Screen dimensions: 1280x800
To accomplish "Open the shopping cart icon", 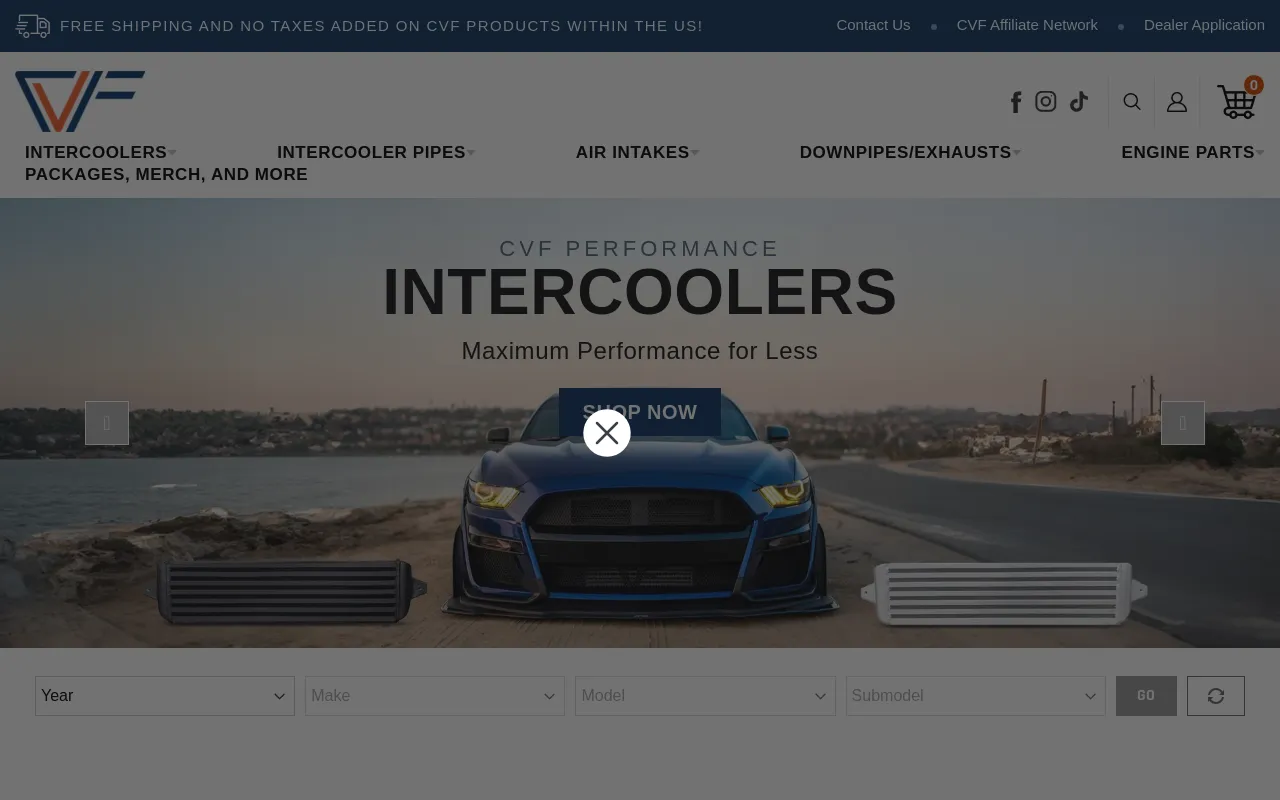I will [1237, 103].
